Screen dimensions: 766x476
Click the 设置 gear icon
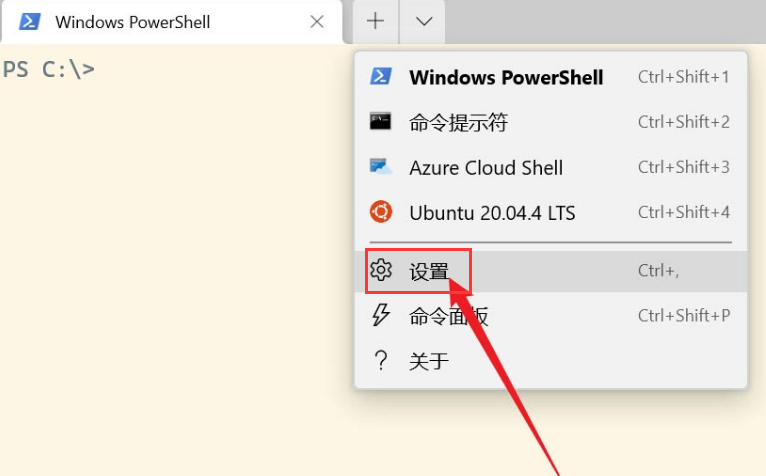[381, 270]
